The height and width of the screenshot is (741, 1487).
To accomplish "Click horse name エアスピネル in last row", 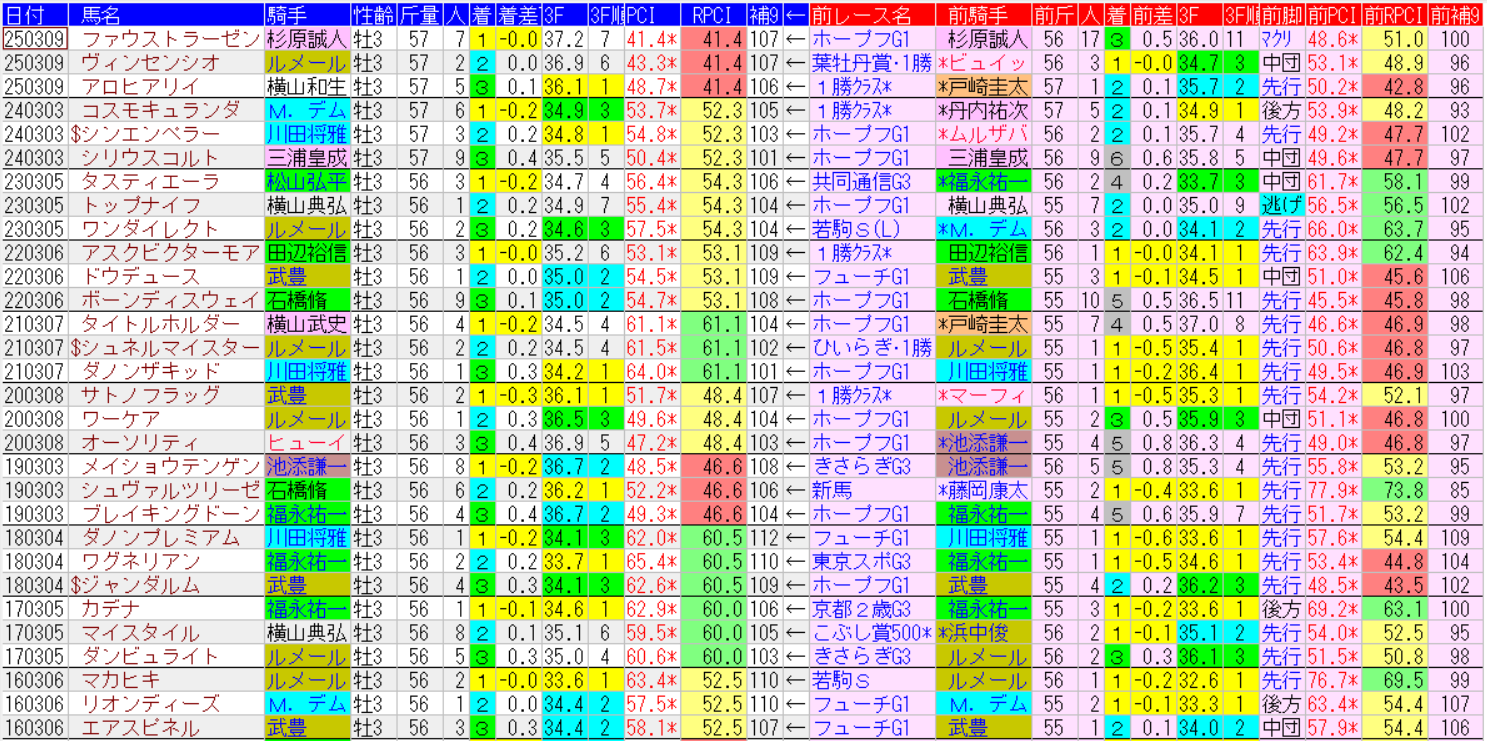I will point(140,728).
